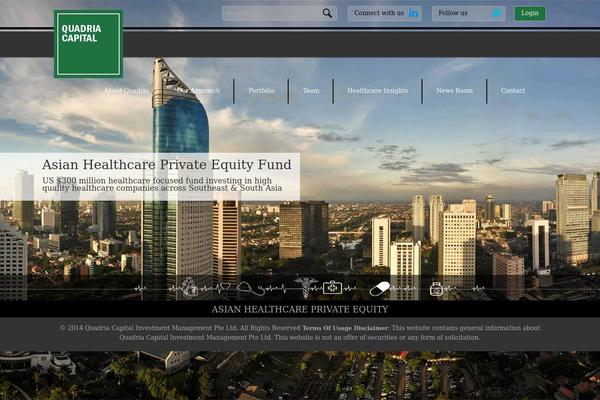The width and height of the screenshot is (600, 400).
Task: Open the Team menu item
Action: point(311,91)
